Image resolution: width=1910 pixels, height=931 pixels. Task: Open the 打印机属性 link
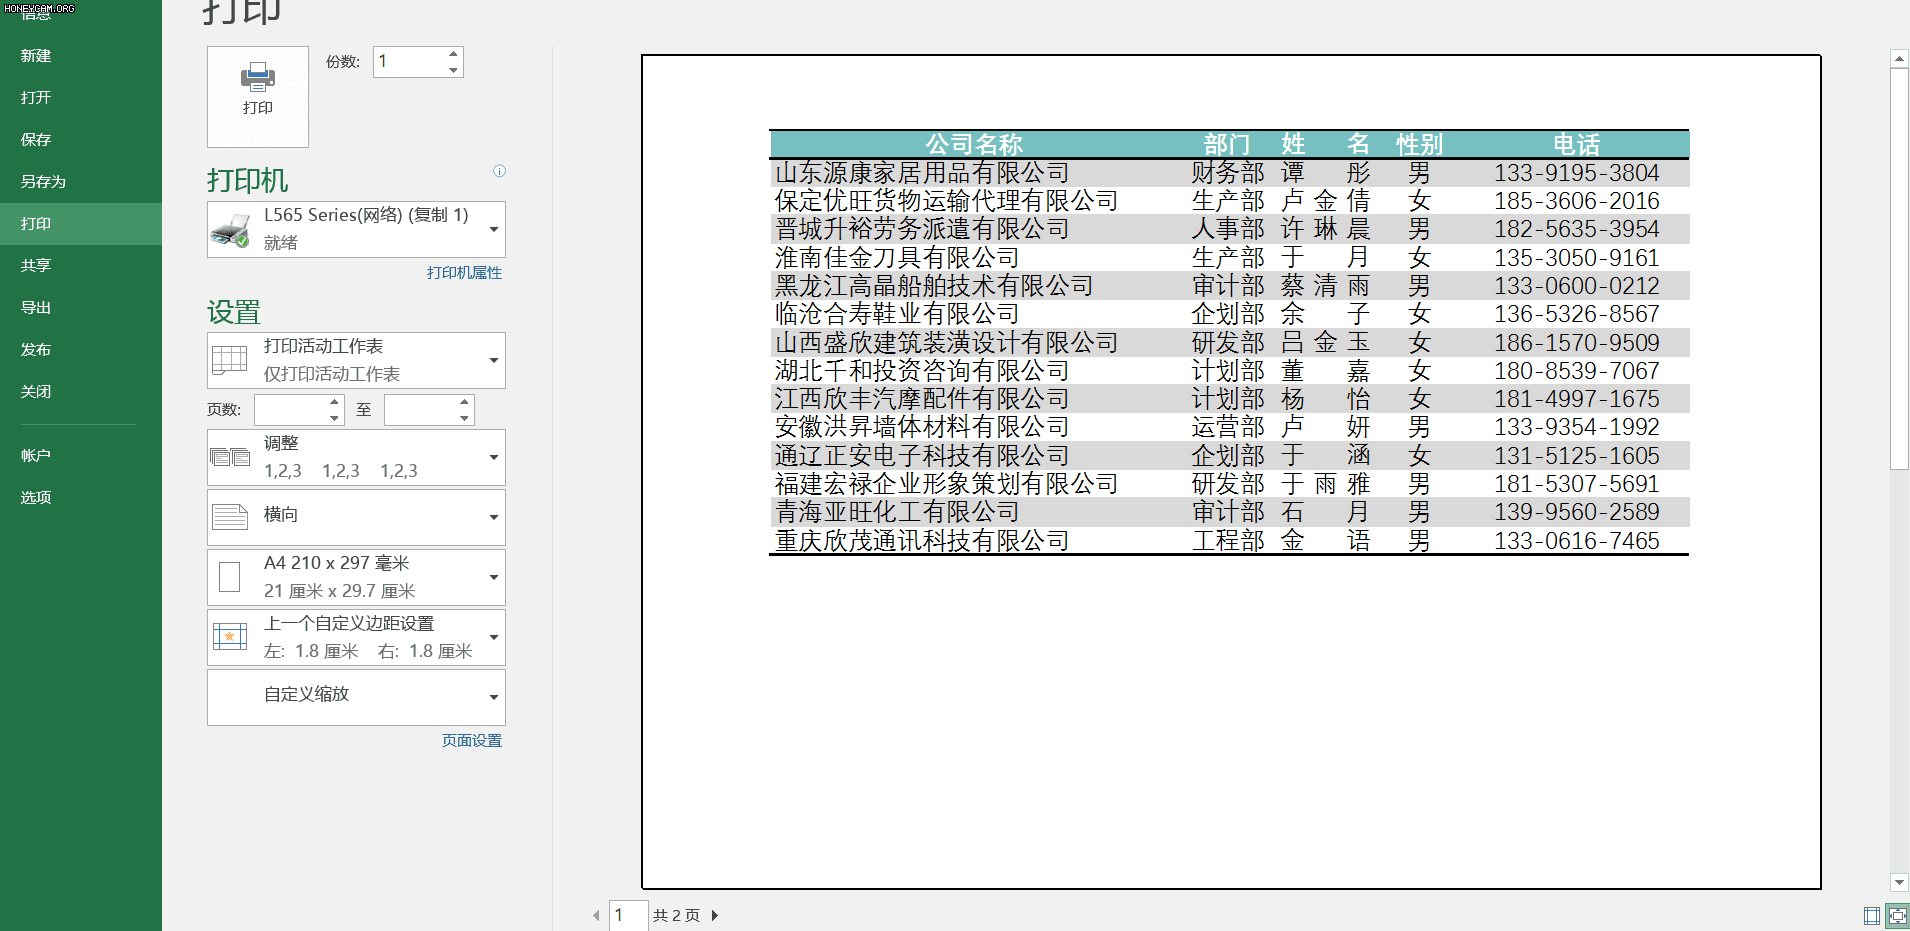464,273
